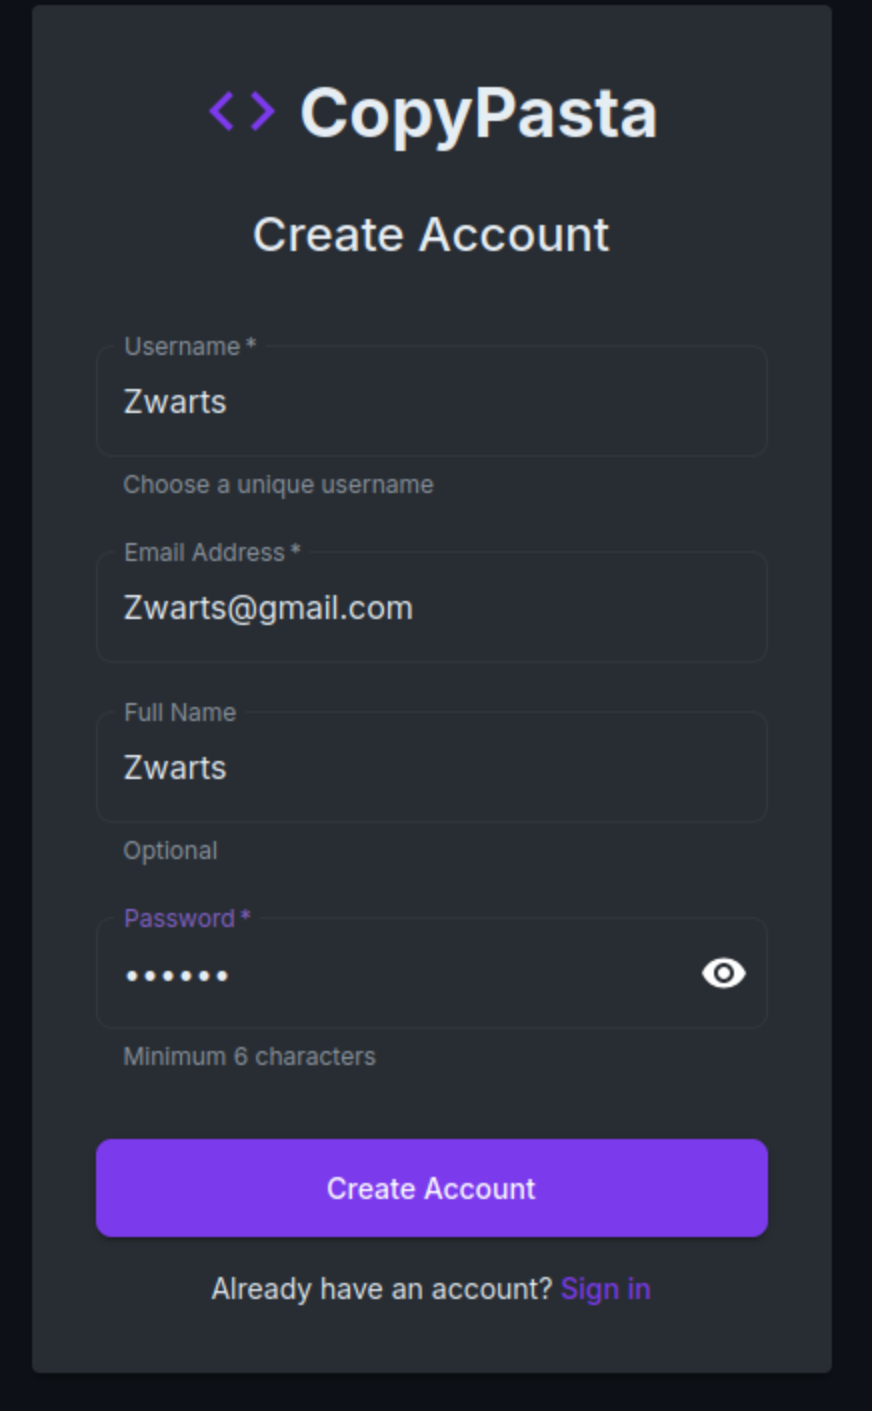Click the purple code brackets logo icon
872x1411 pixels.
240,110
